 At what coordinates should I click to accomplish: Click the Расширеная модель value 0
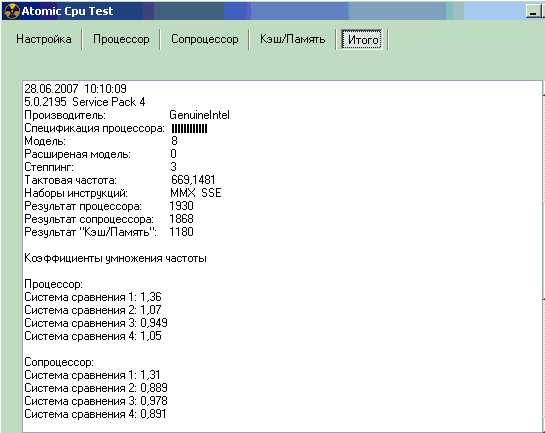[173, 154]
